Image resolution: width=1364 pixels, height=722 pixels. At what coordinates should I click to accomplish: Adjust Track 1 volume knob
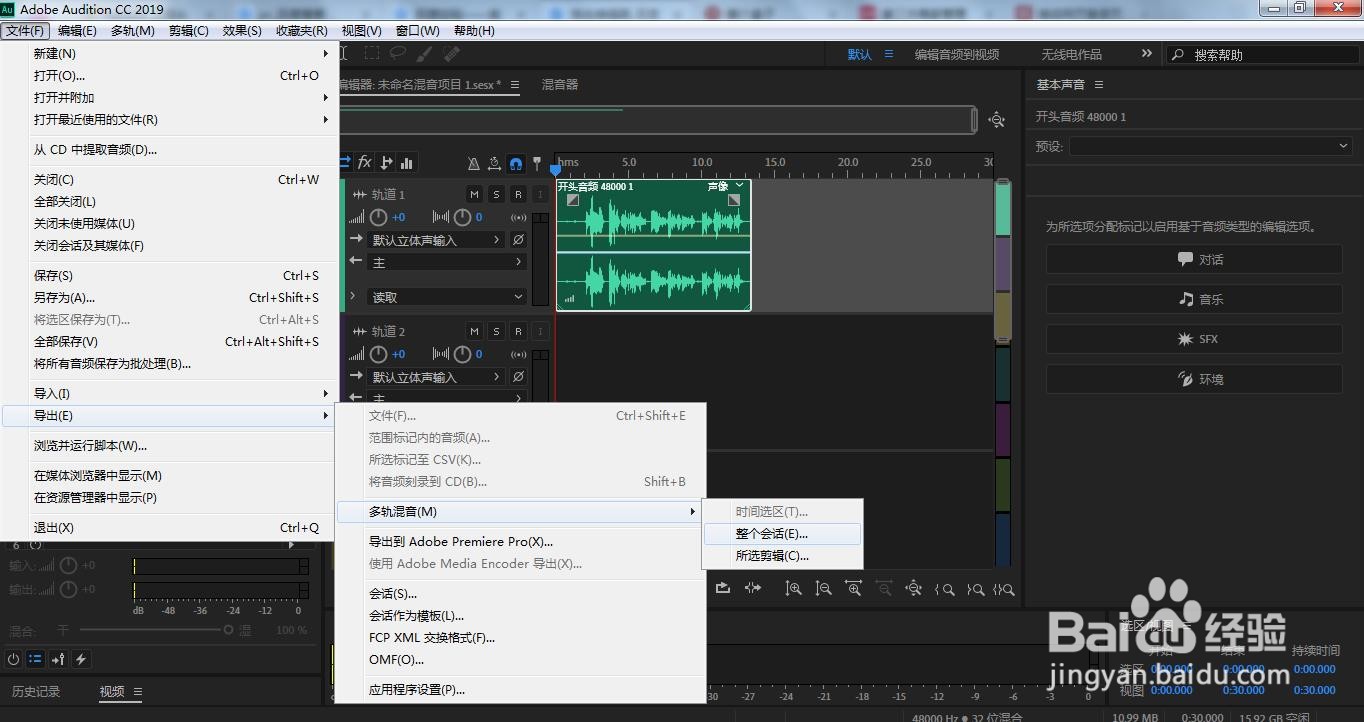[379, 217]
